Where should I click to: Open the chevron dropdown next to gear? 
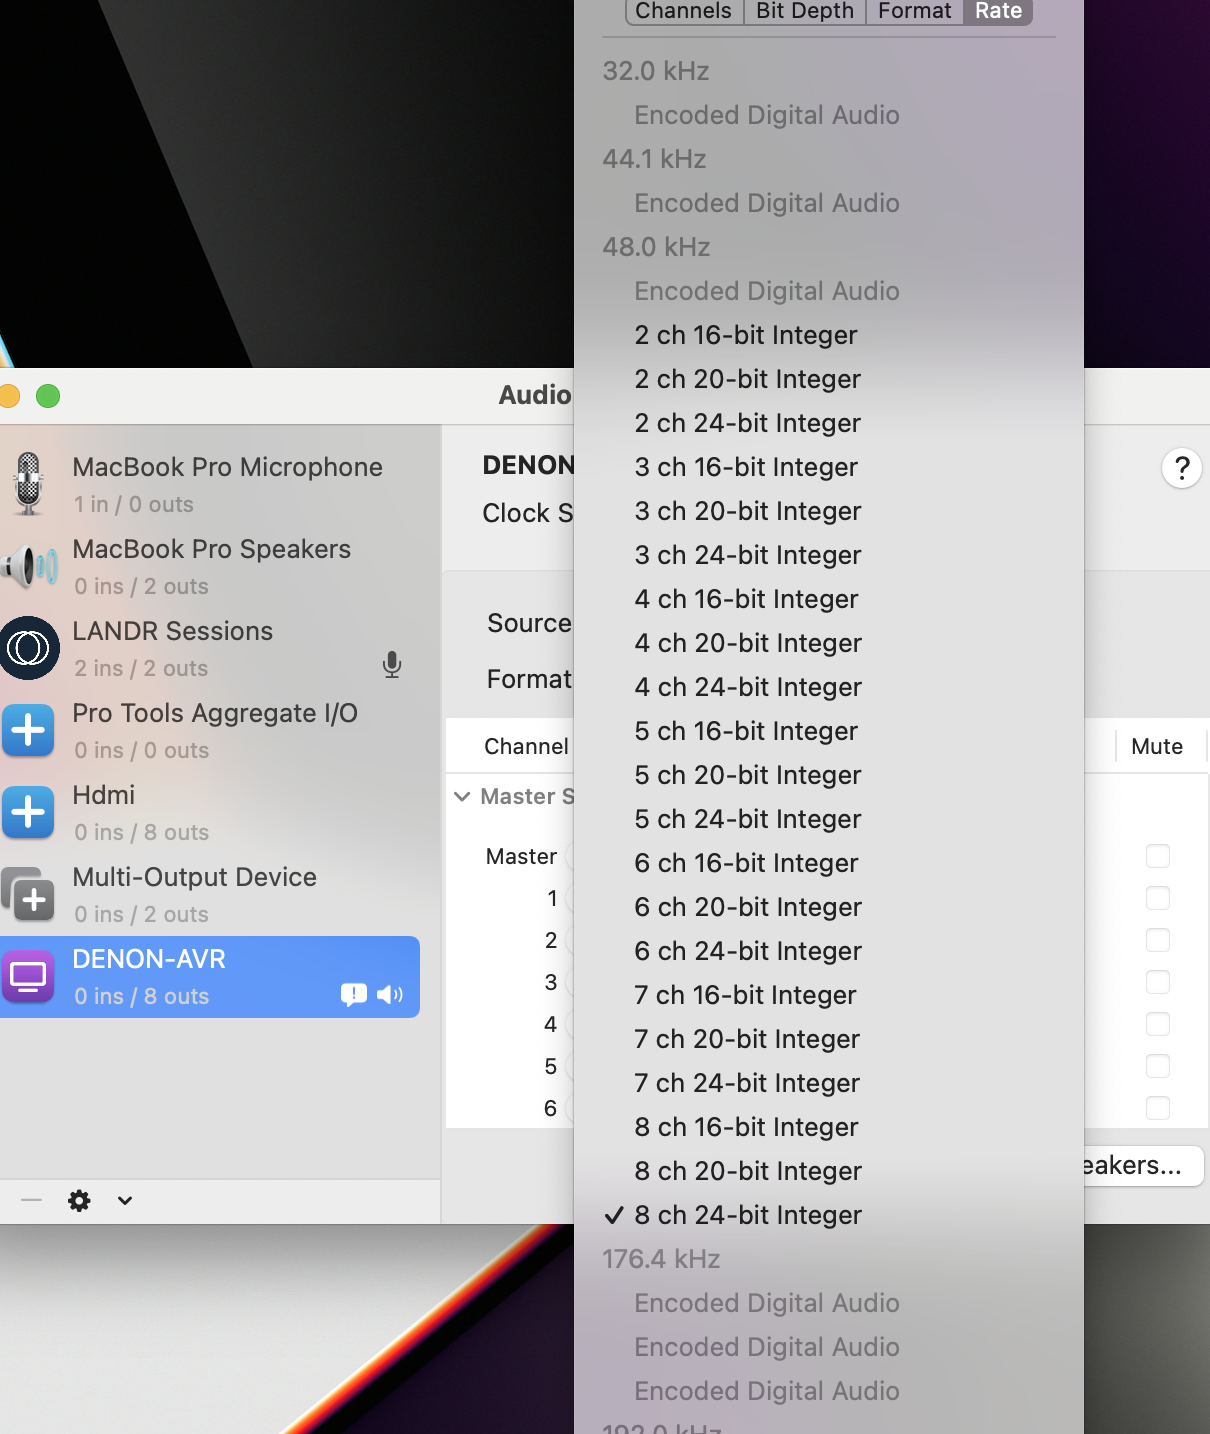(125, 1200)
